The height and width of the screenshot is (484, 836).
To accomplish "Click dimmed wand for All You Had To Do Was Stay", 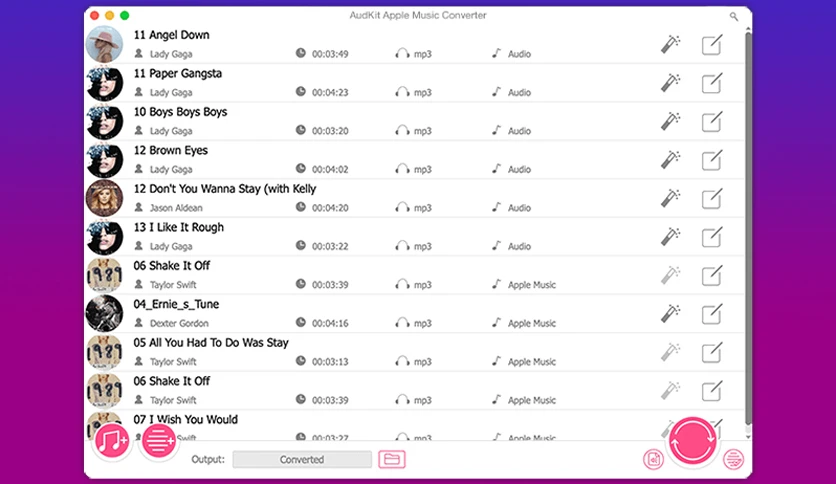I will pos(670,352).
